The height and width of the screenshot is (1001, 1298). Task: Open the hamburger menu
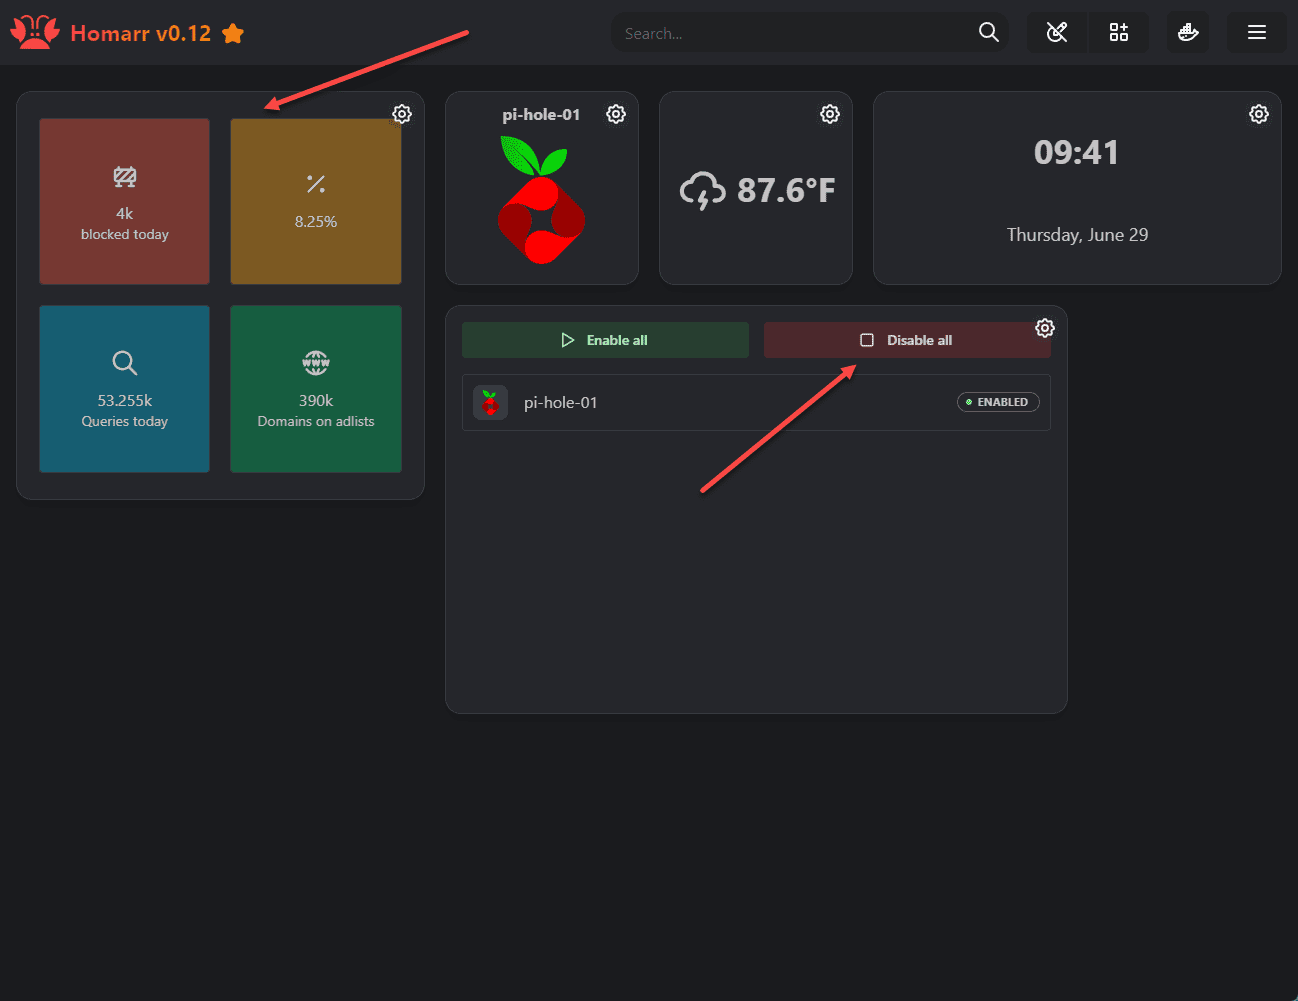click(x=1257, y=32)
